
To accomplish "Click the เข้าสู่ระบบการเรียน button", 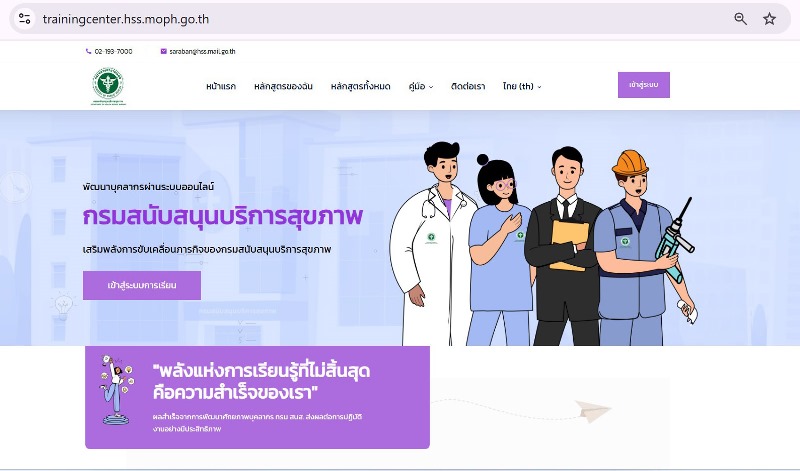I will click(142, 285).
